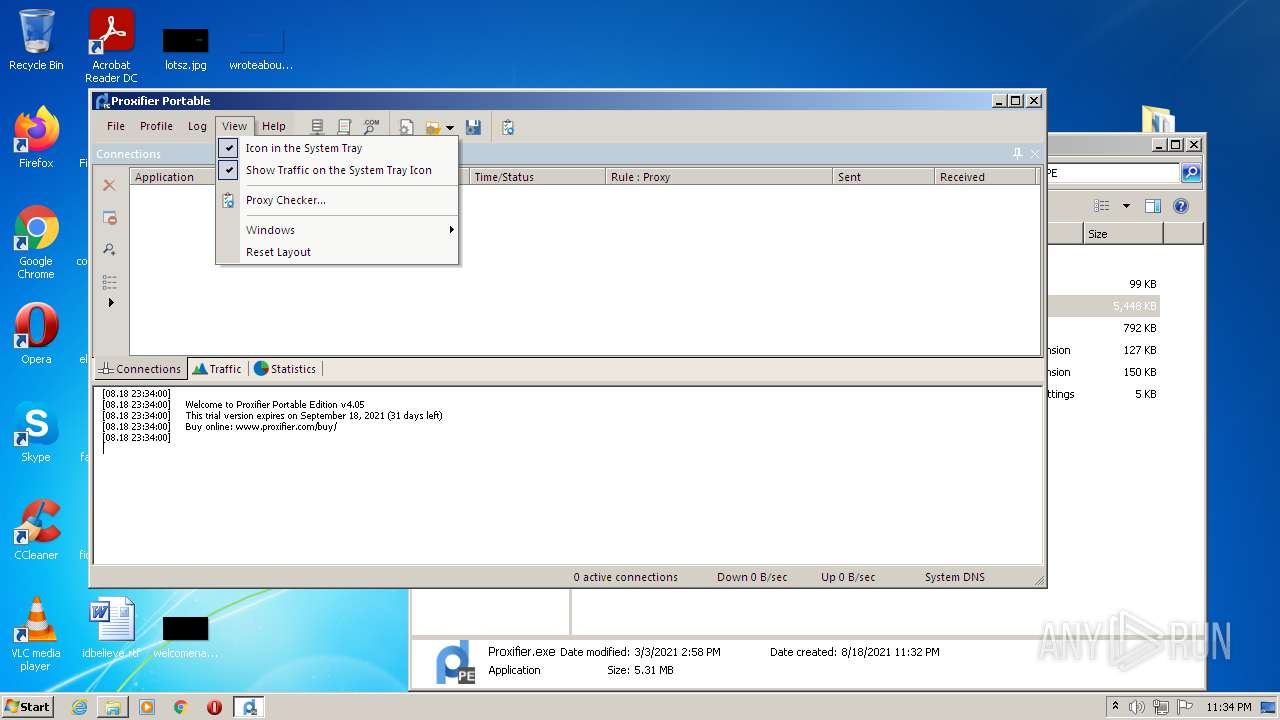Viewport: 1280px width, 720px height.
Task: Select the 5,448 KB file row
Action: 1103,306
